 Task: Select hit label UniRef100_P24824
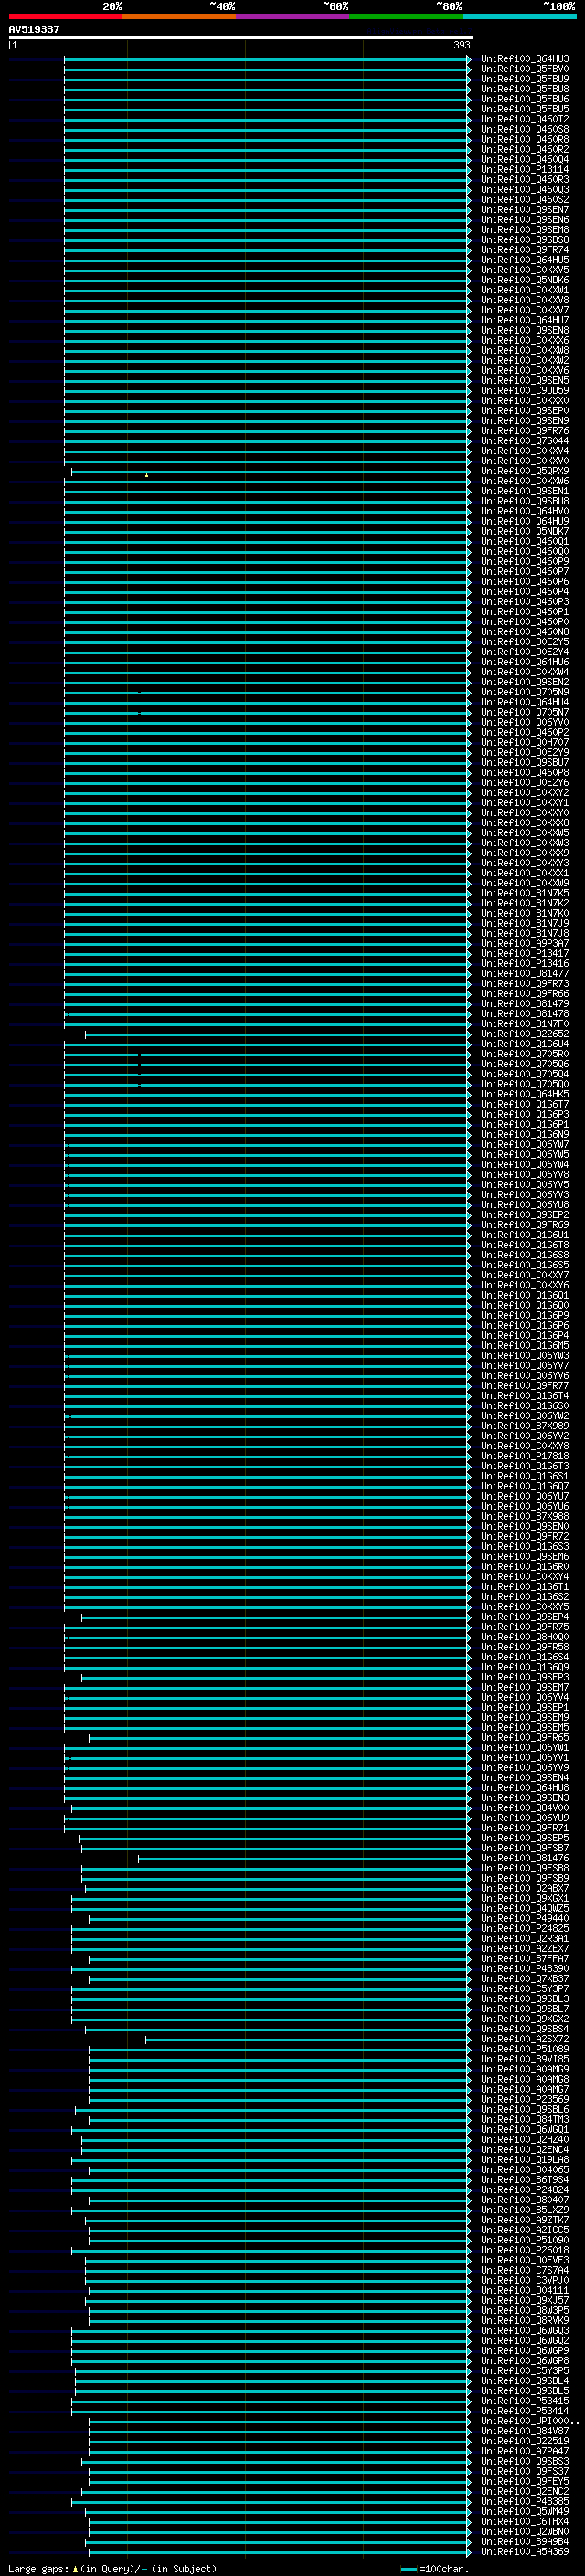tap(525, 2190)
